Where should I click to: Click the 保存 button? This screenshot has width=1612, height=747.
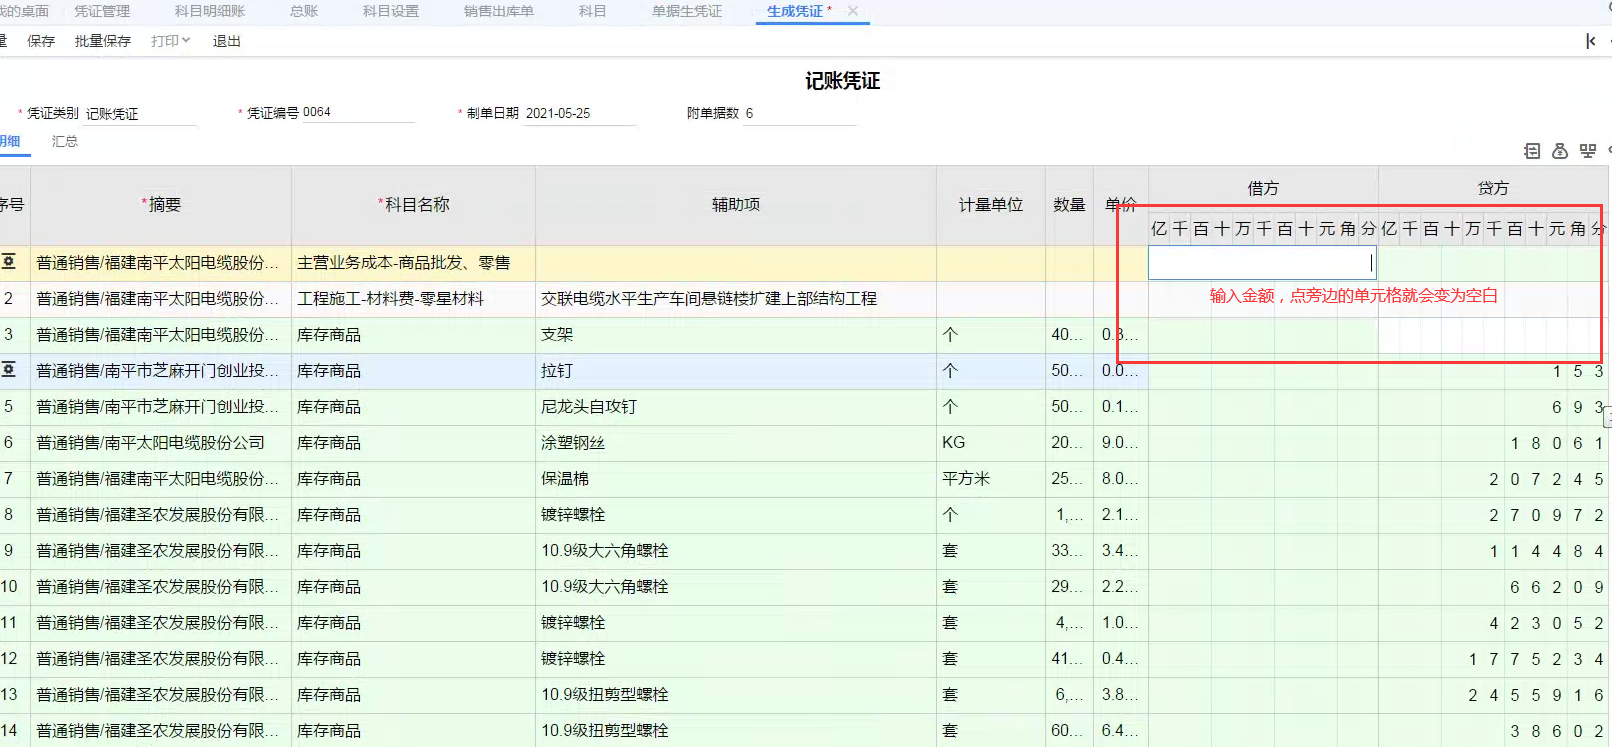41,41
